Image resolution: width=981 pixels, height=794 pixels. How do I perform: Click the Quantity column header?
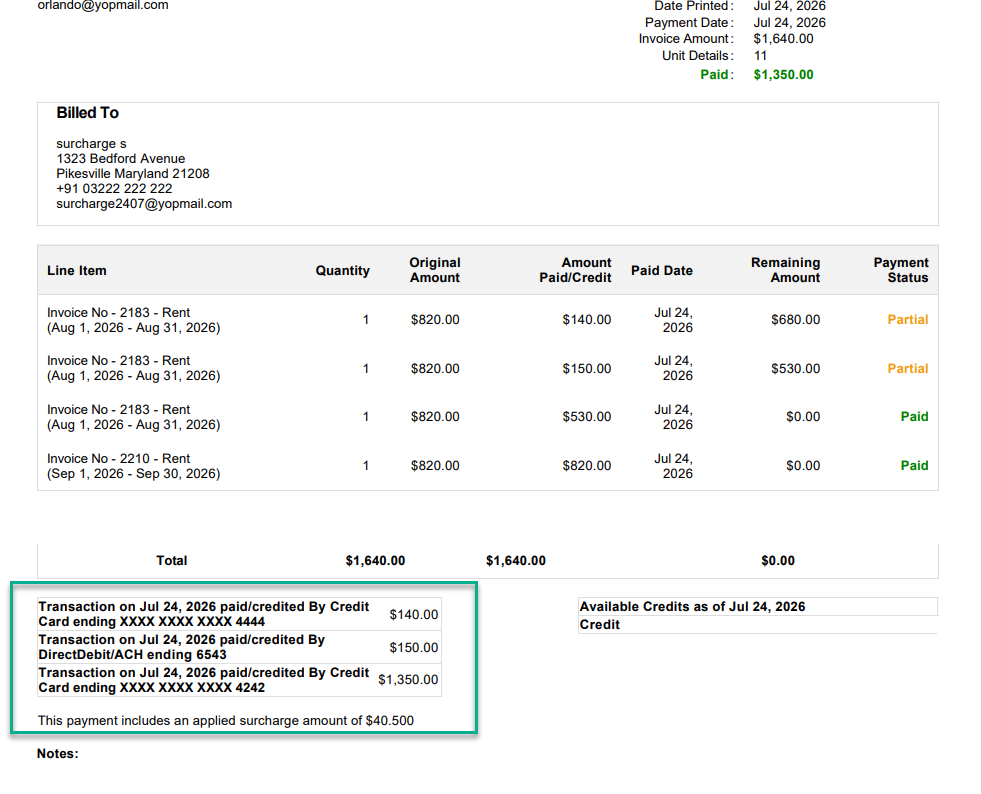pos(342,270)
